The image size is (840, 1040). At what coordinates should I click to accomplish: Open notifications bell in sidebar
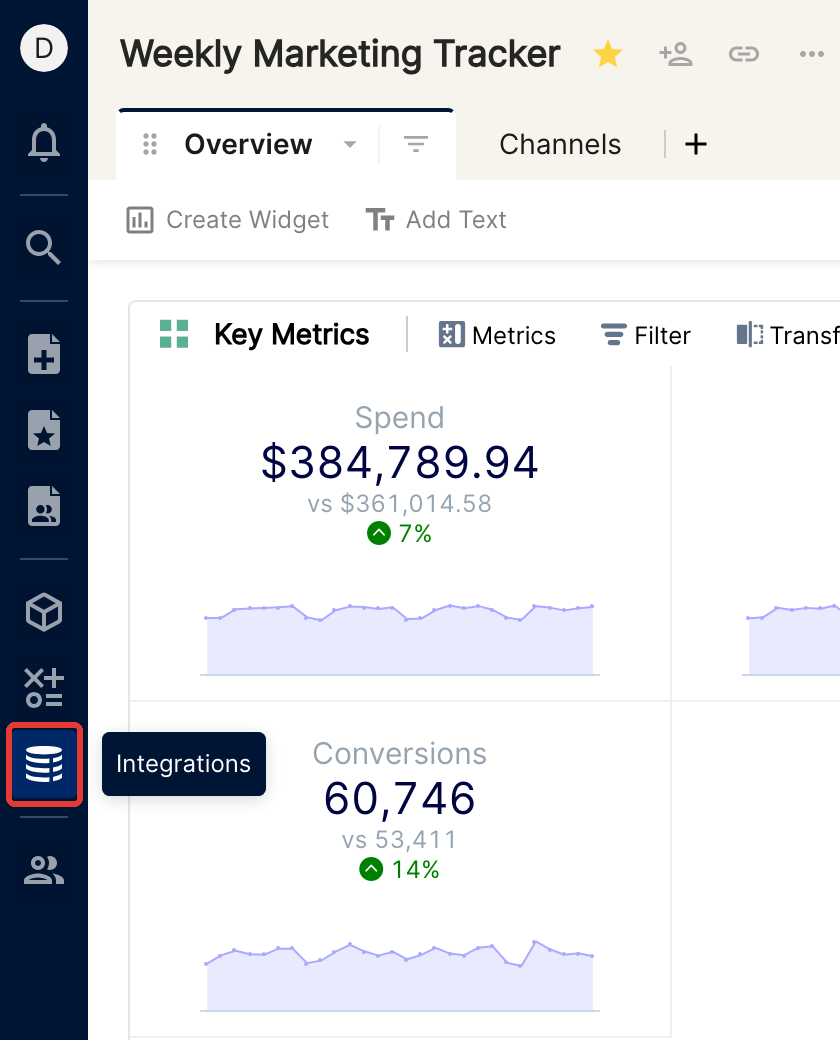pyautogui.click(x=44, y=142)
